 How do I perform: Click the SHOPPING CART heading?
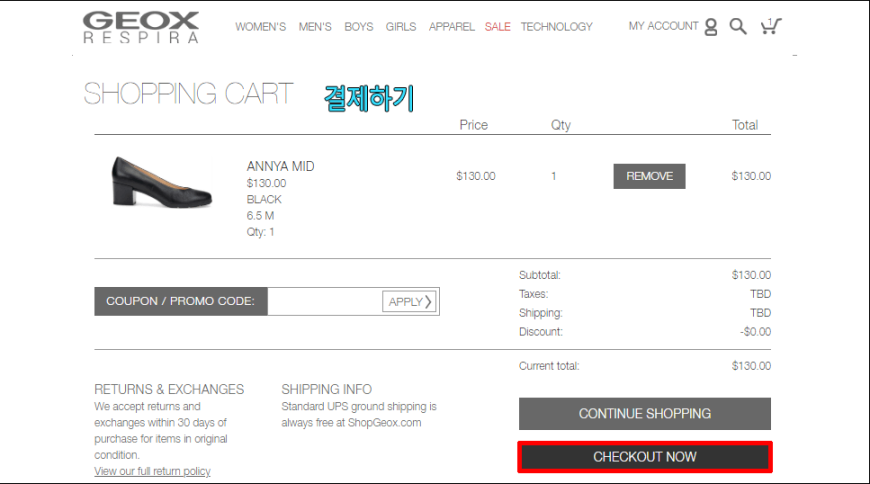point(188,93)
